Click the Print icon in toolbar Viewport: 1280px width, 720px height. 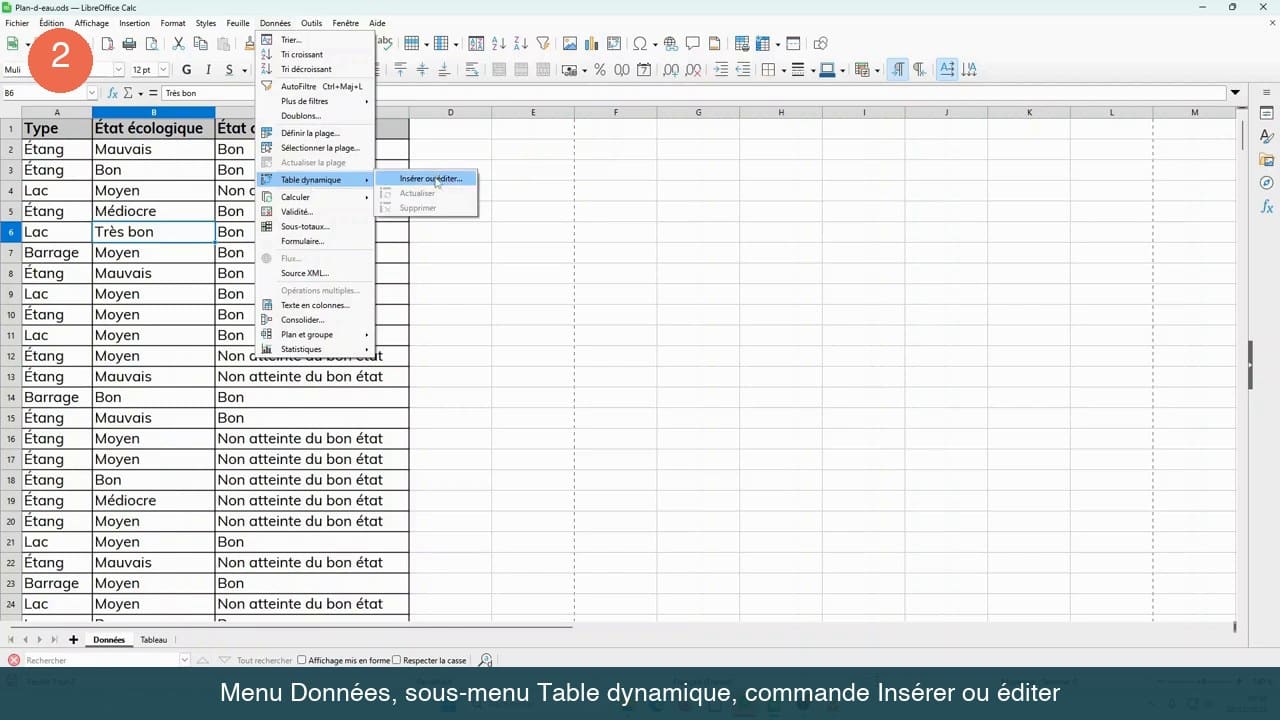tap(129, 44)
